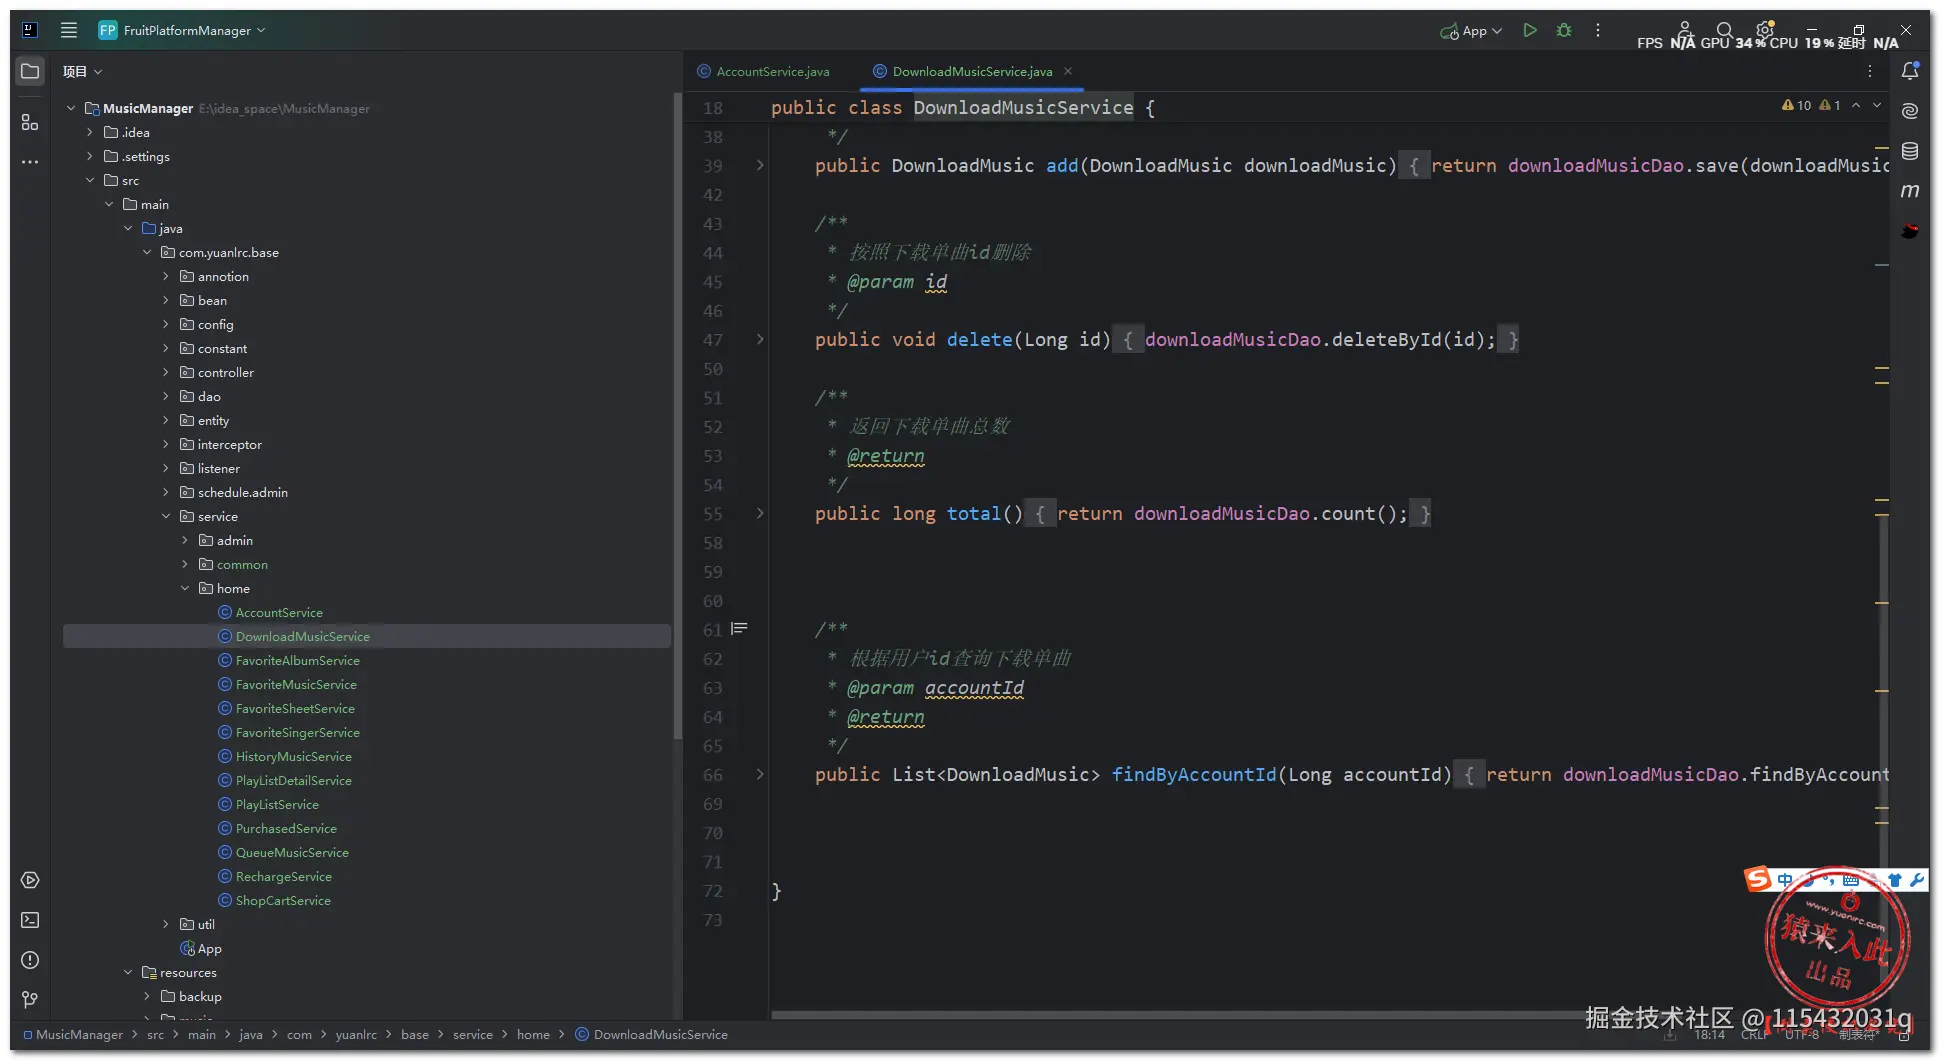This screenshot has width=1941, height=1061.
Task: Open IDE settings gear
Action: [1765, 29]
